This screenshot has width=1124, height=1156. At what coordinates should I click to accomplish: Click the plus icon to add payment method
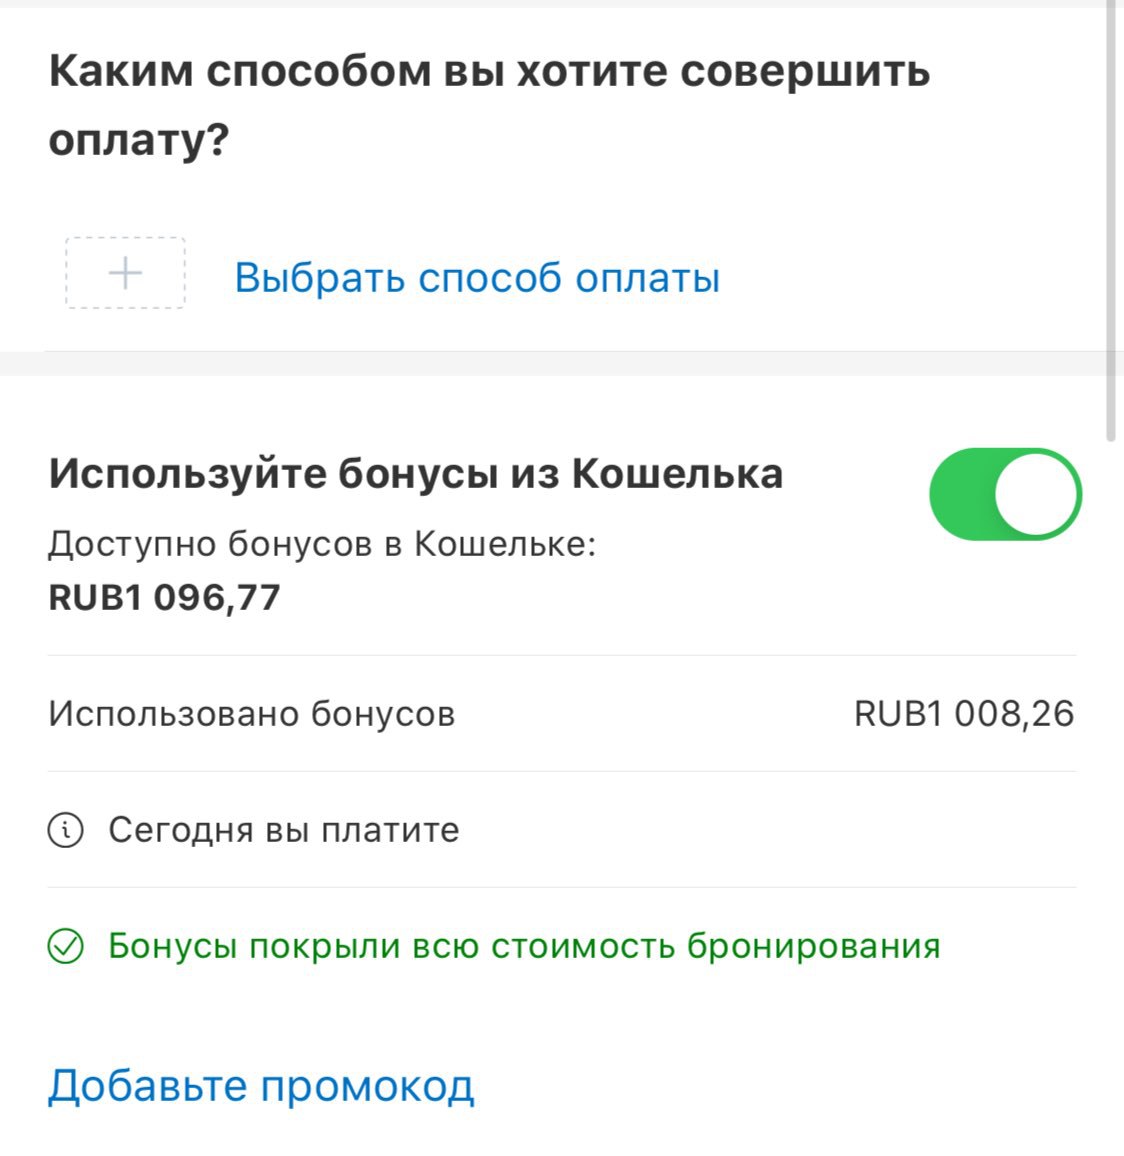click(x=125, y=274)
